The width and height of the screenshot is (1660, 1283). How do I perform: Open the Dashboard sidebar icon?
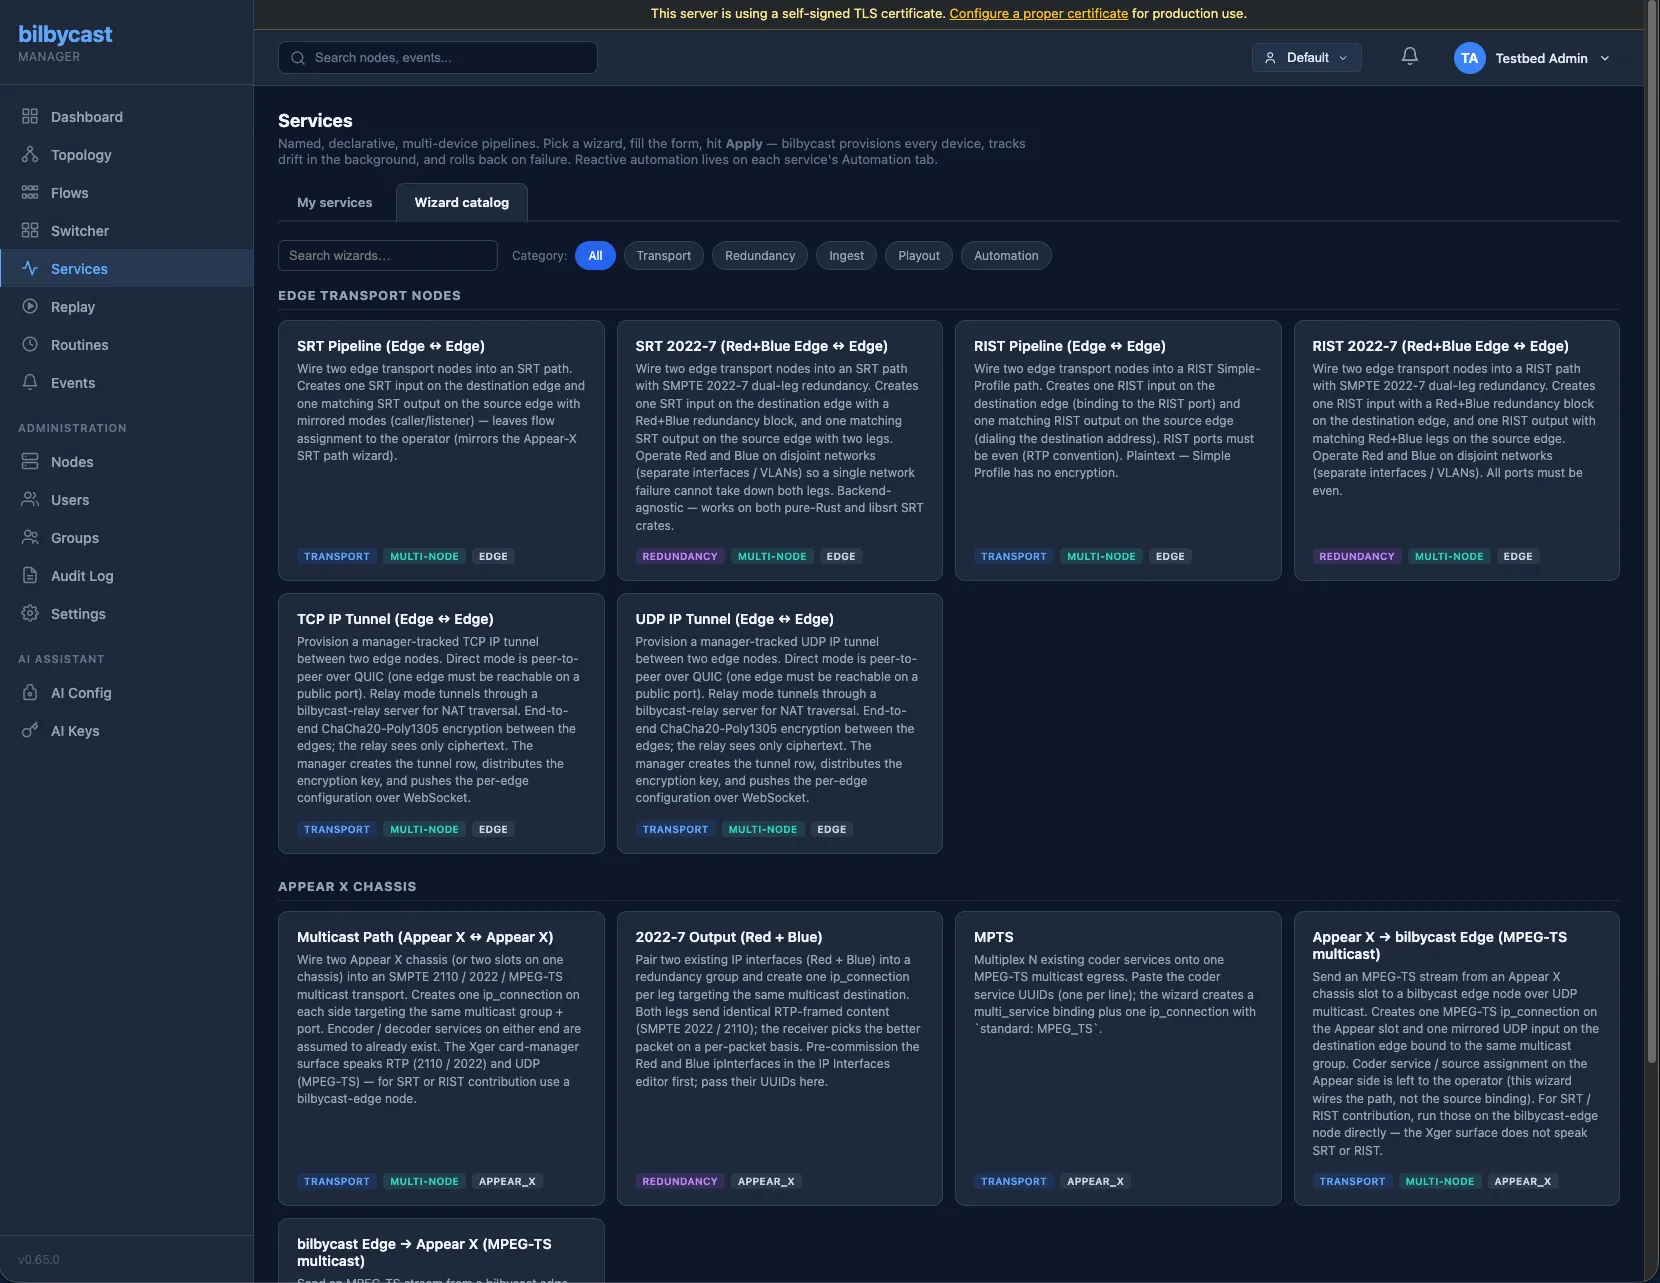pos(30,117)
